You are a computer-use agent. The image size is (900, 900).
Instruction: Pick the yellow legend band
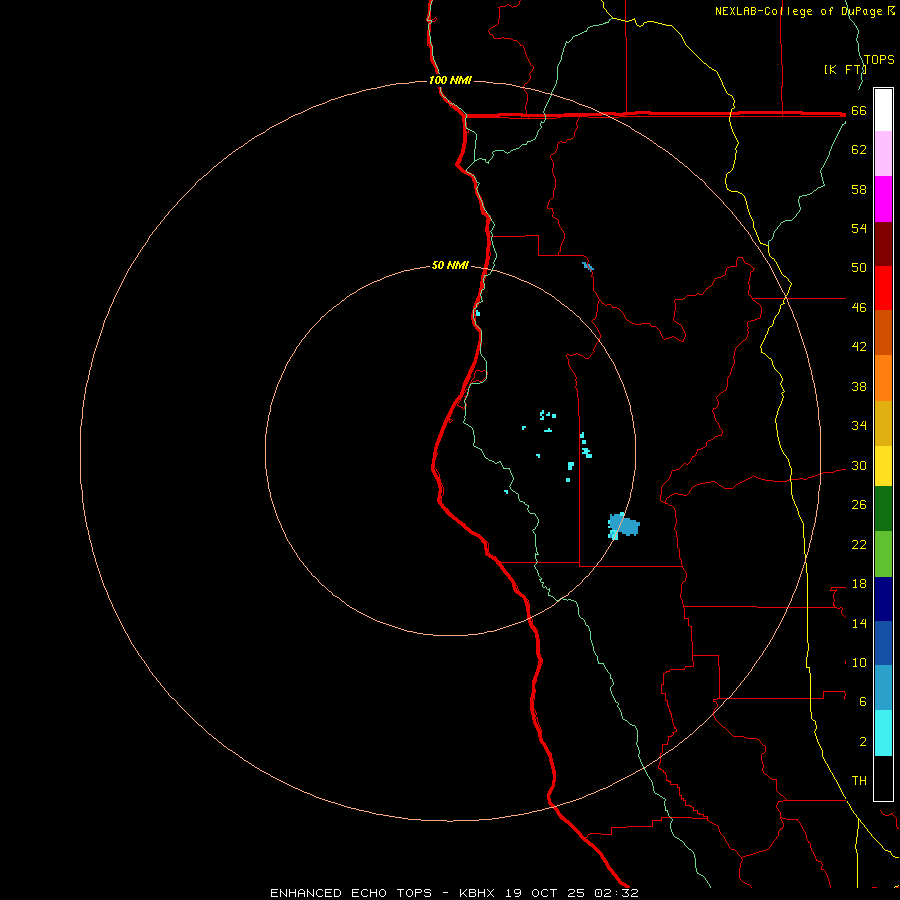[883, 466]
